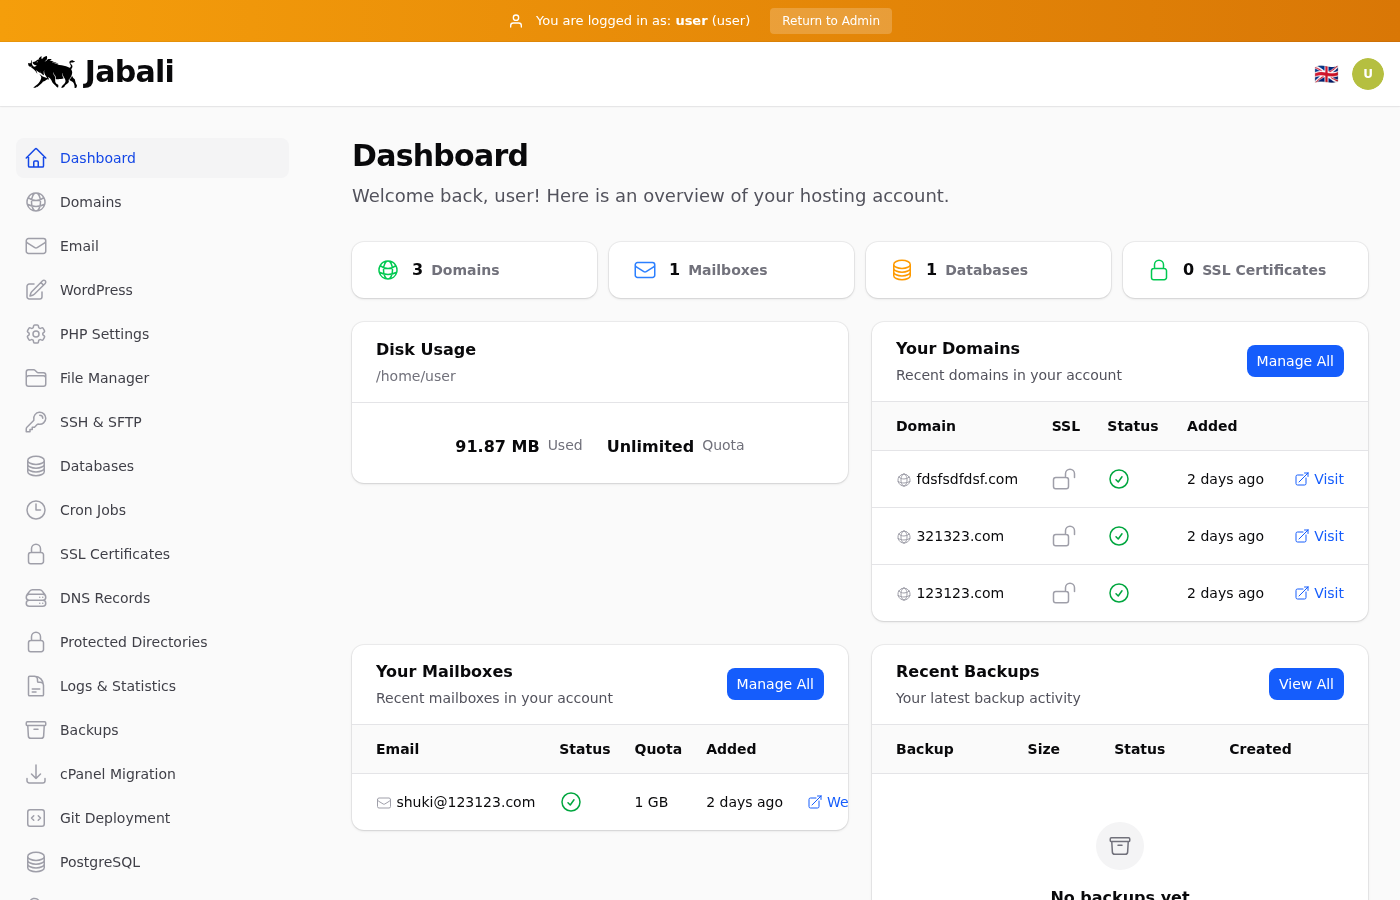Click the open padlock for fdsfsdfdsf.com
Image resolution: width=1400 pixels, height=900 pixels.
[x=1064, y=480]
